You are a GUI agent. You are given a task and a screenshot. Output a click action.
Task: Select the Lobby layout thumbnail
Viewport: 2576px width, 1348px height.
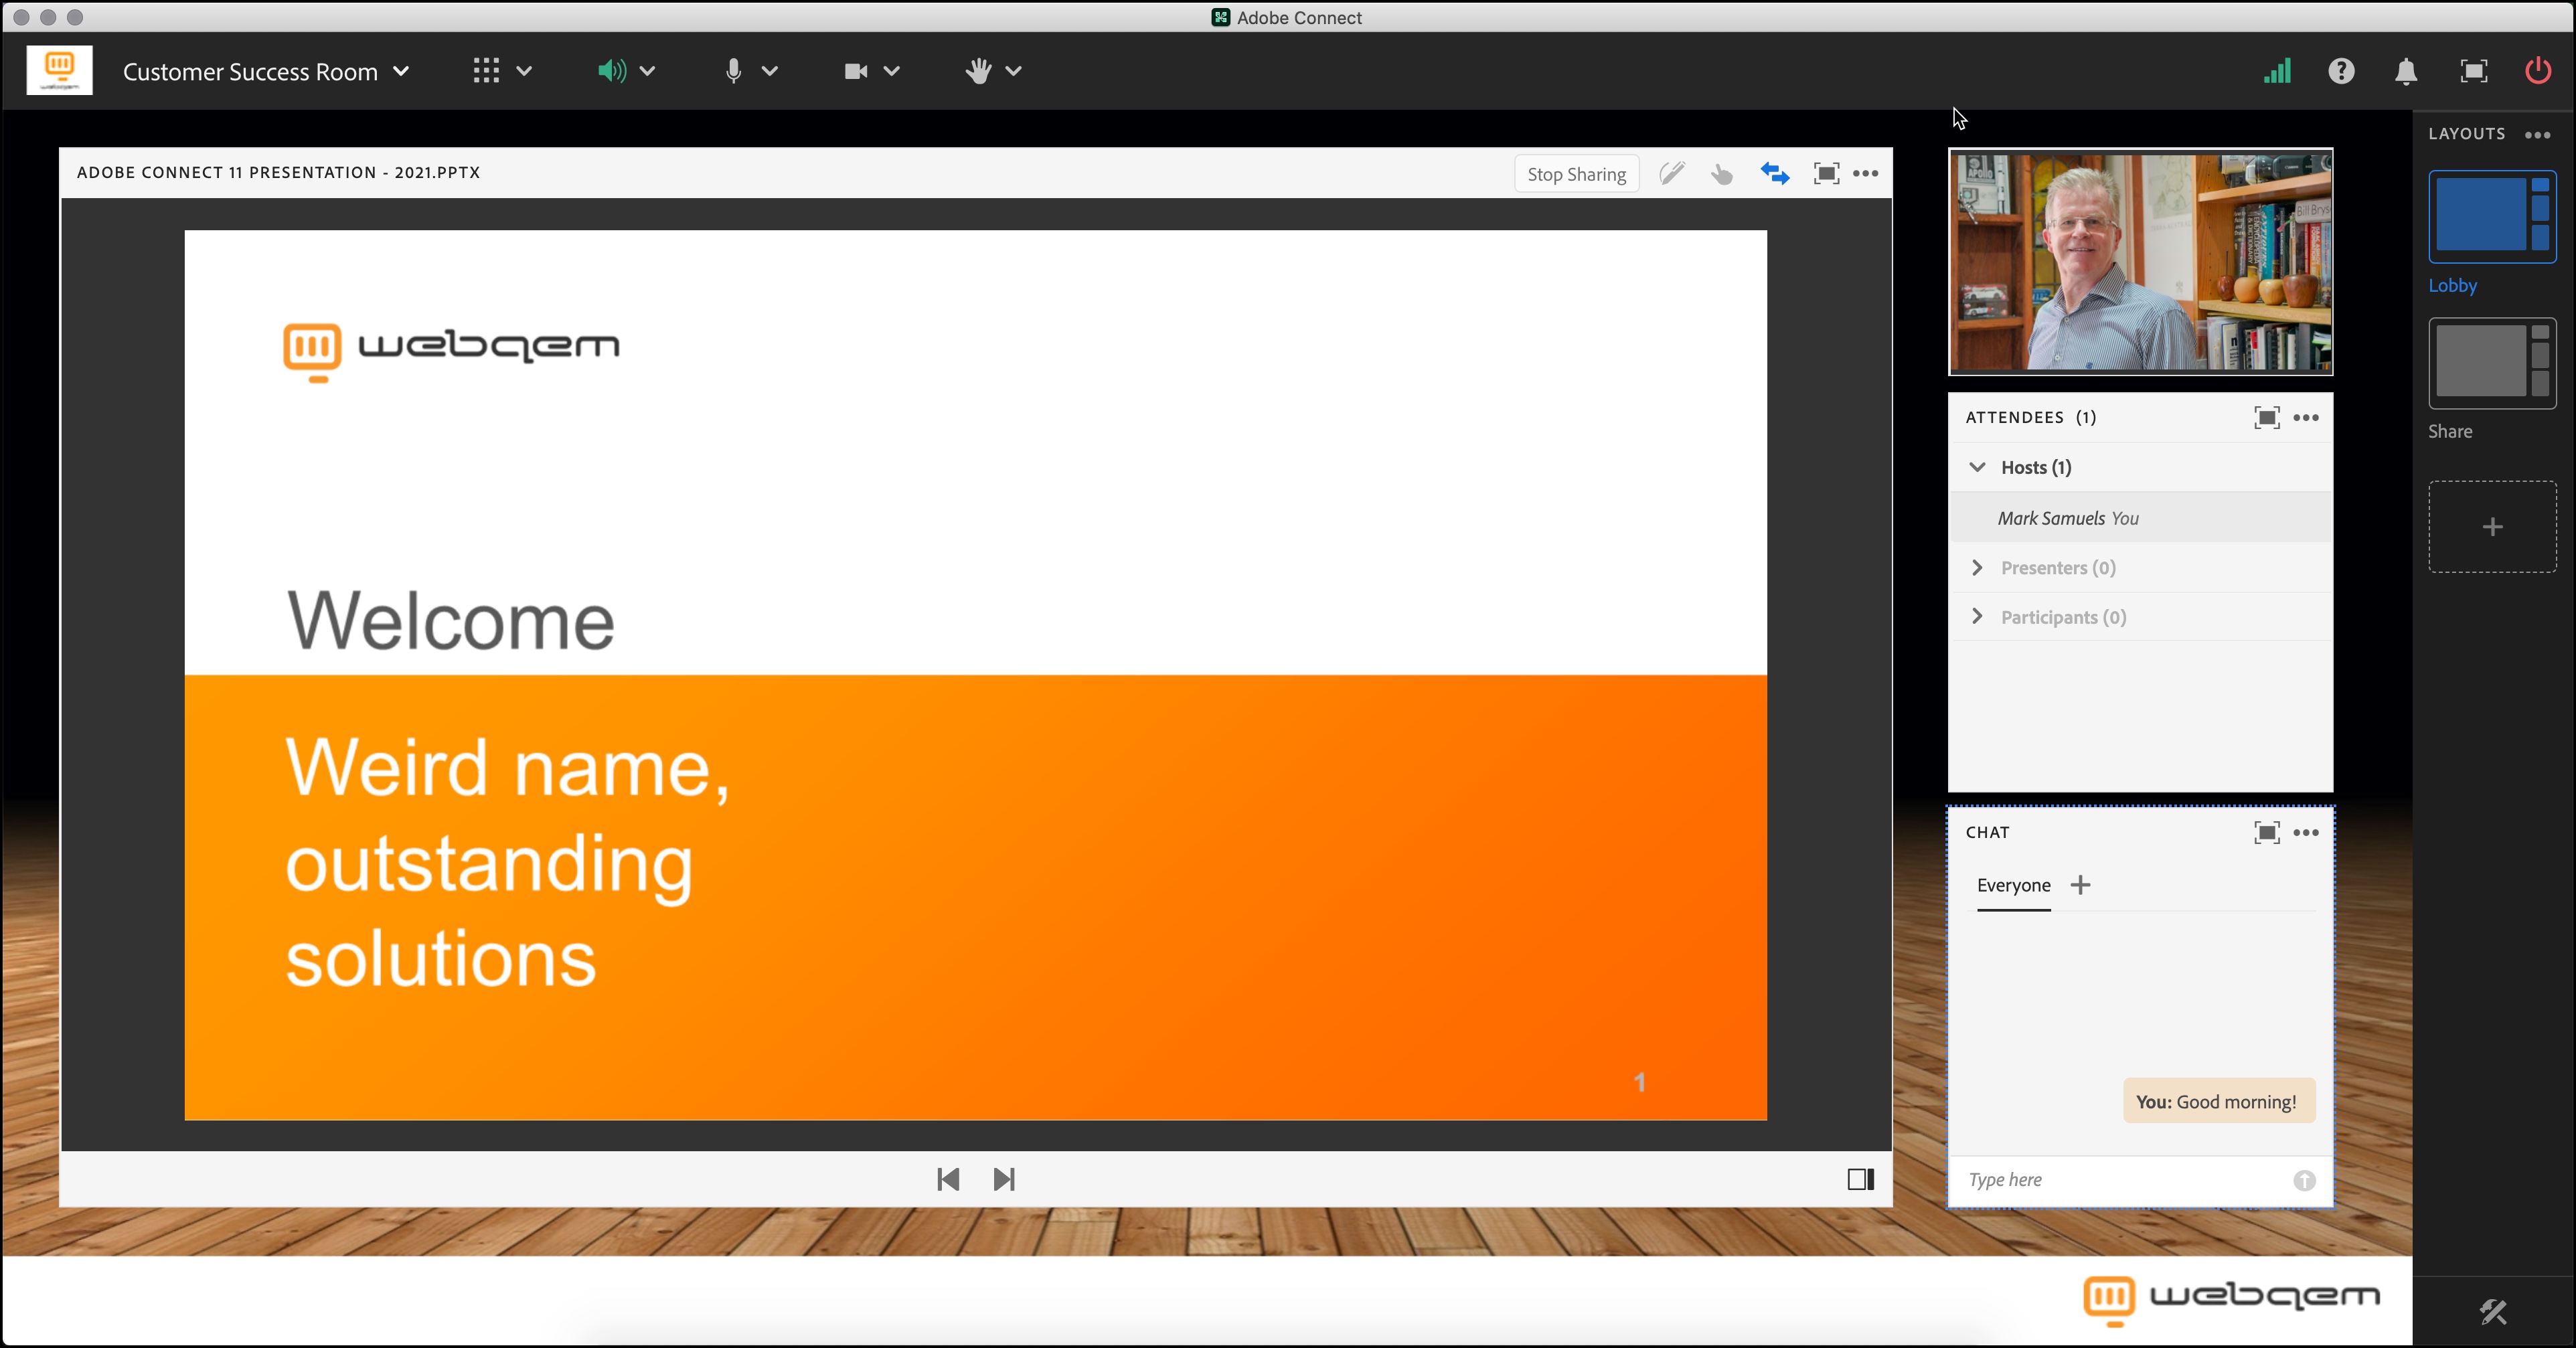click(2493, 216)
